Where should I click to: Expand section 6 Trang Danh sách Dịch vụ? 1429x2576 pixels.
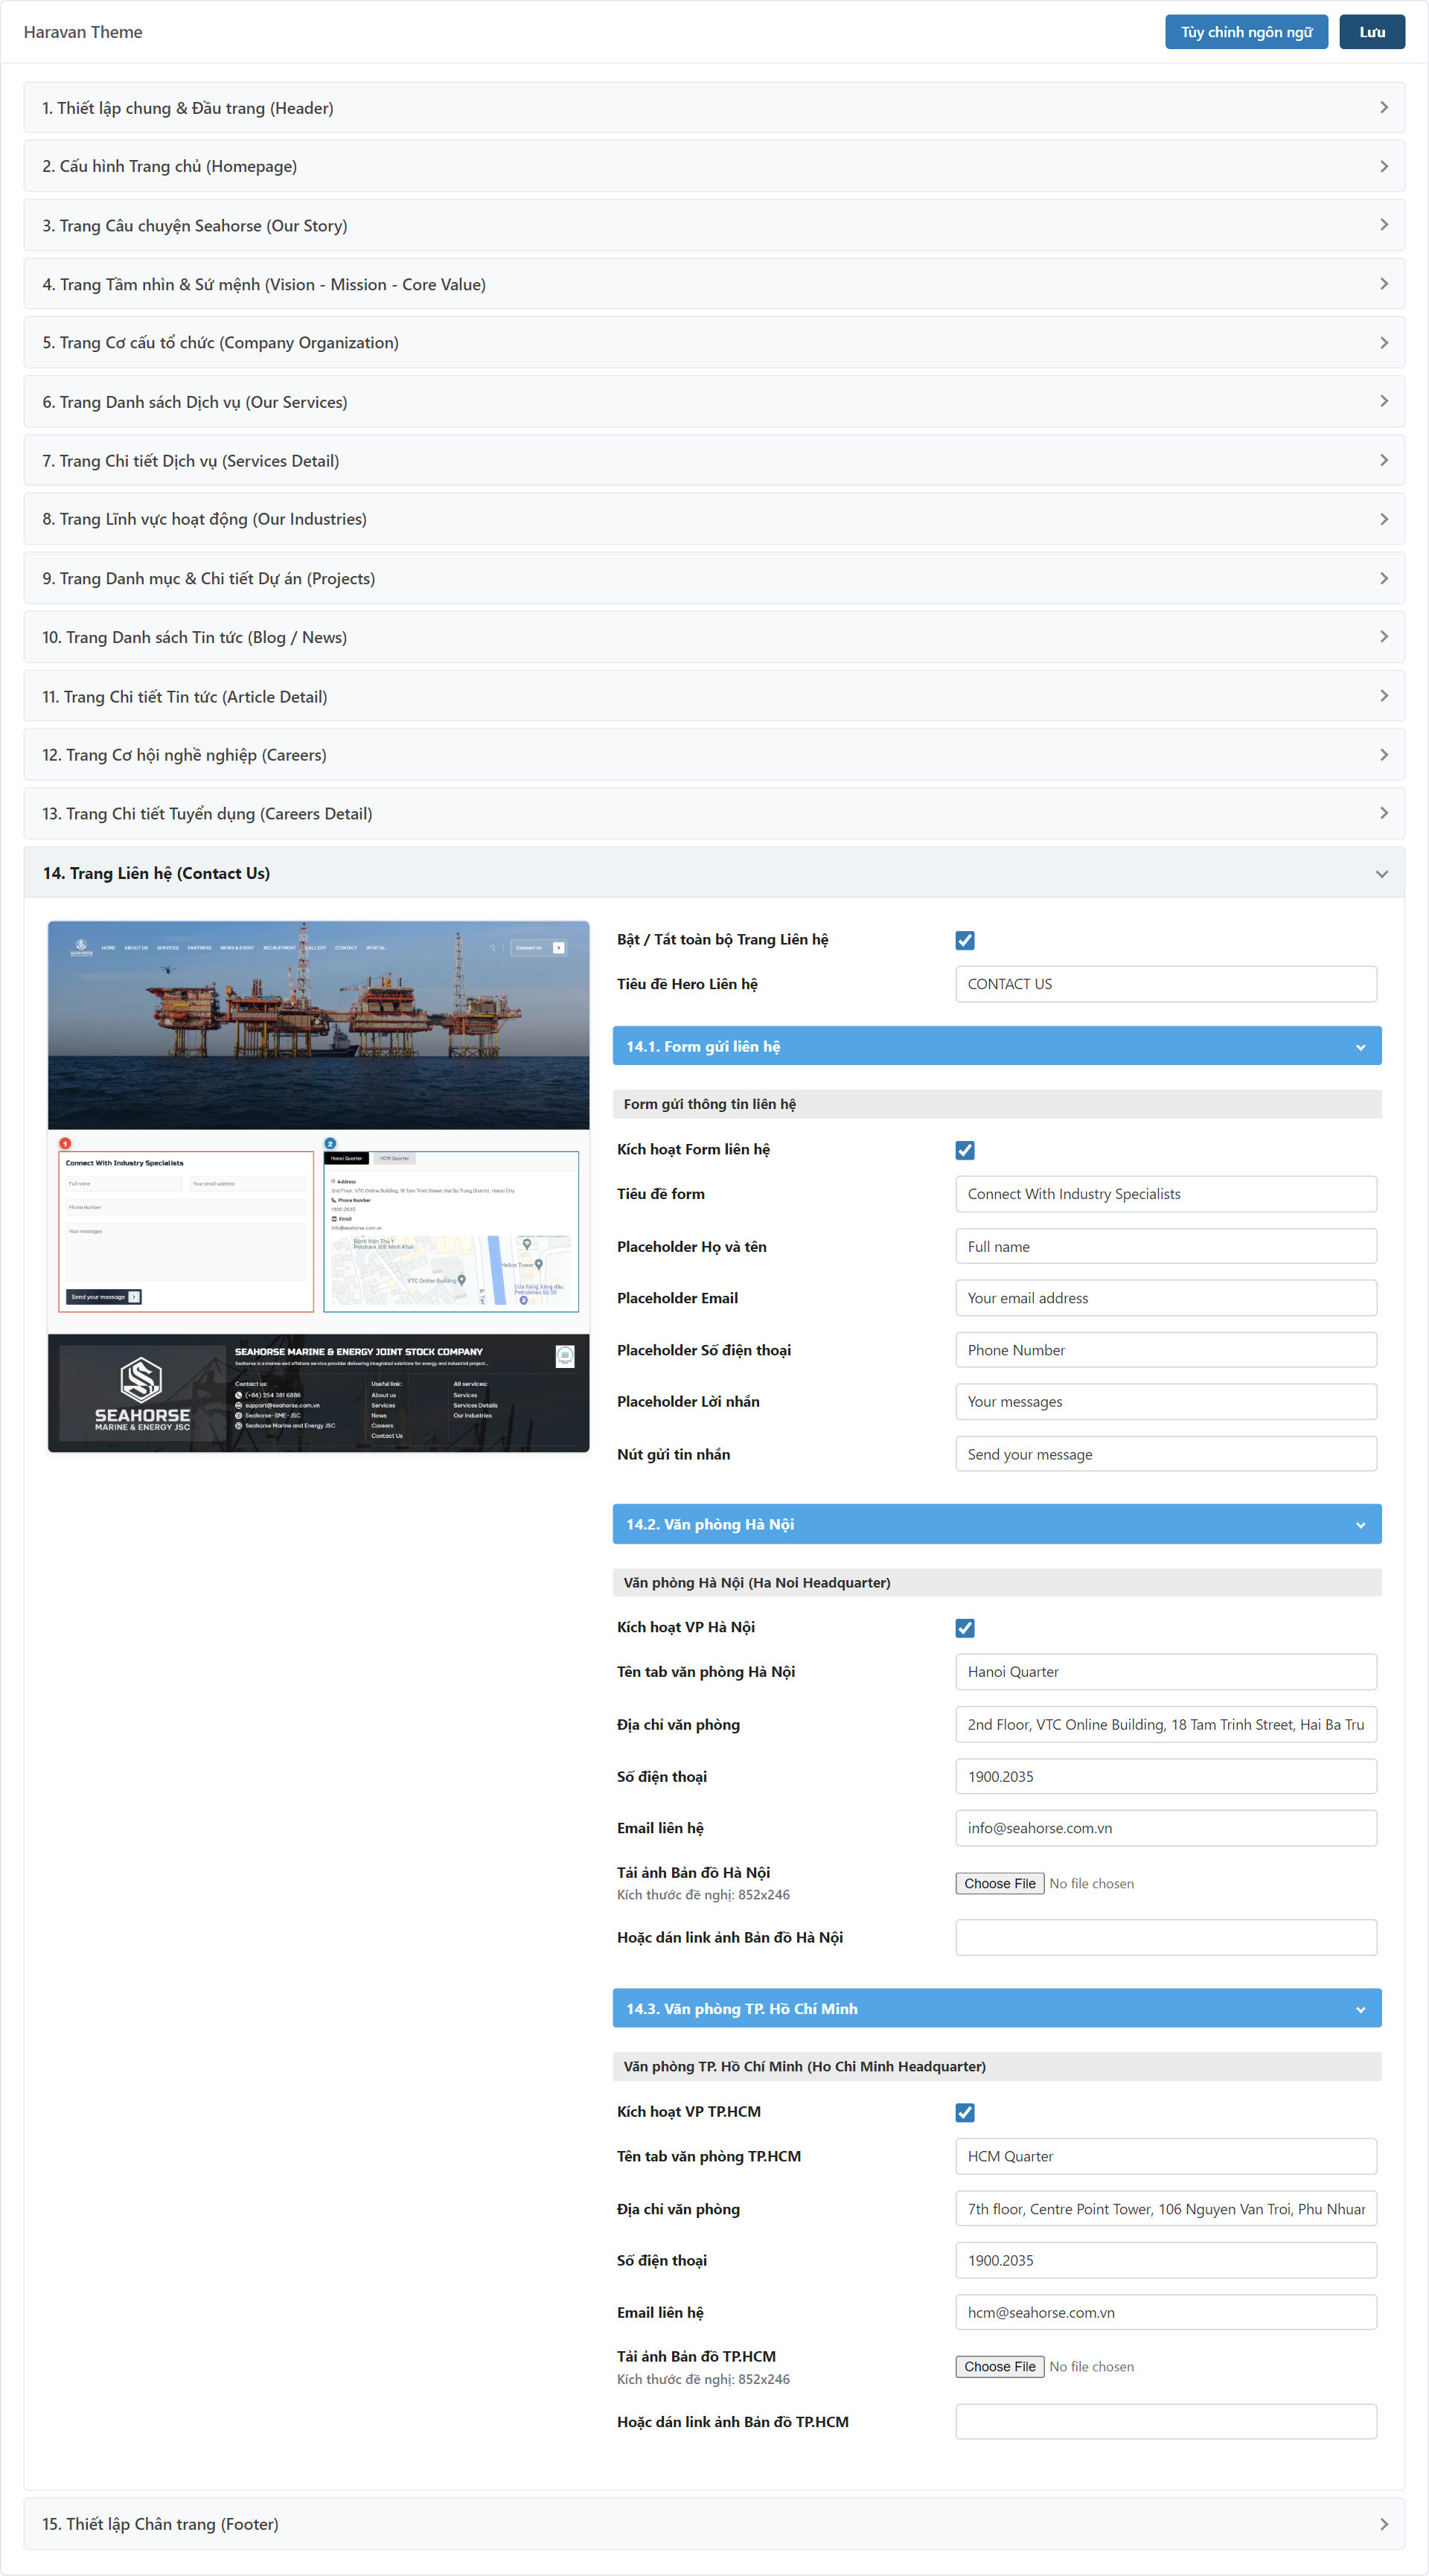714,402
